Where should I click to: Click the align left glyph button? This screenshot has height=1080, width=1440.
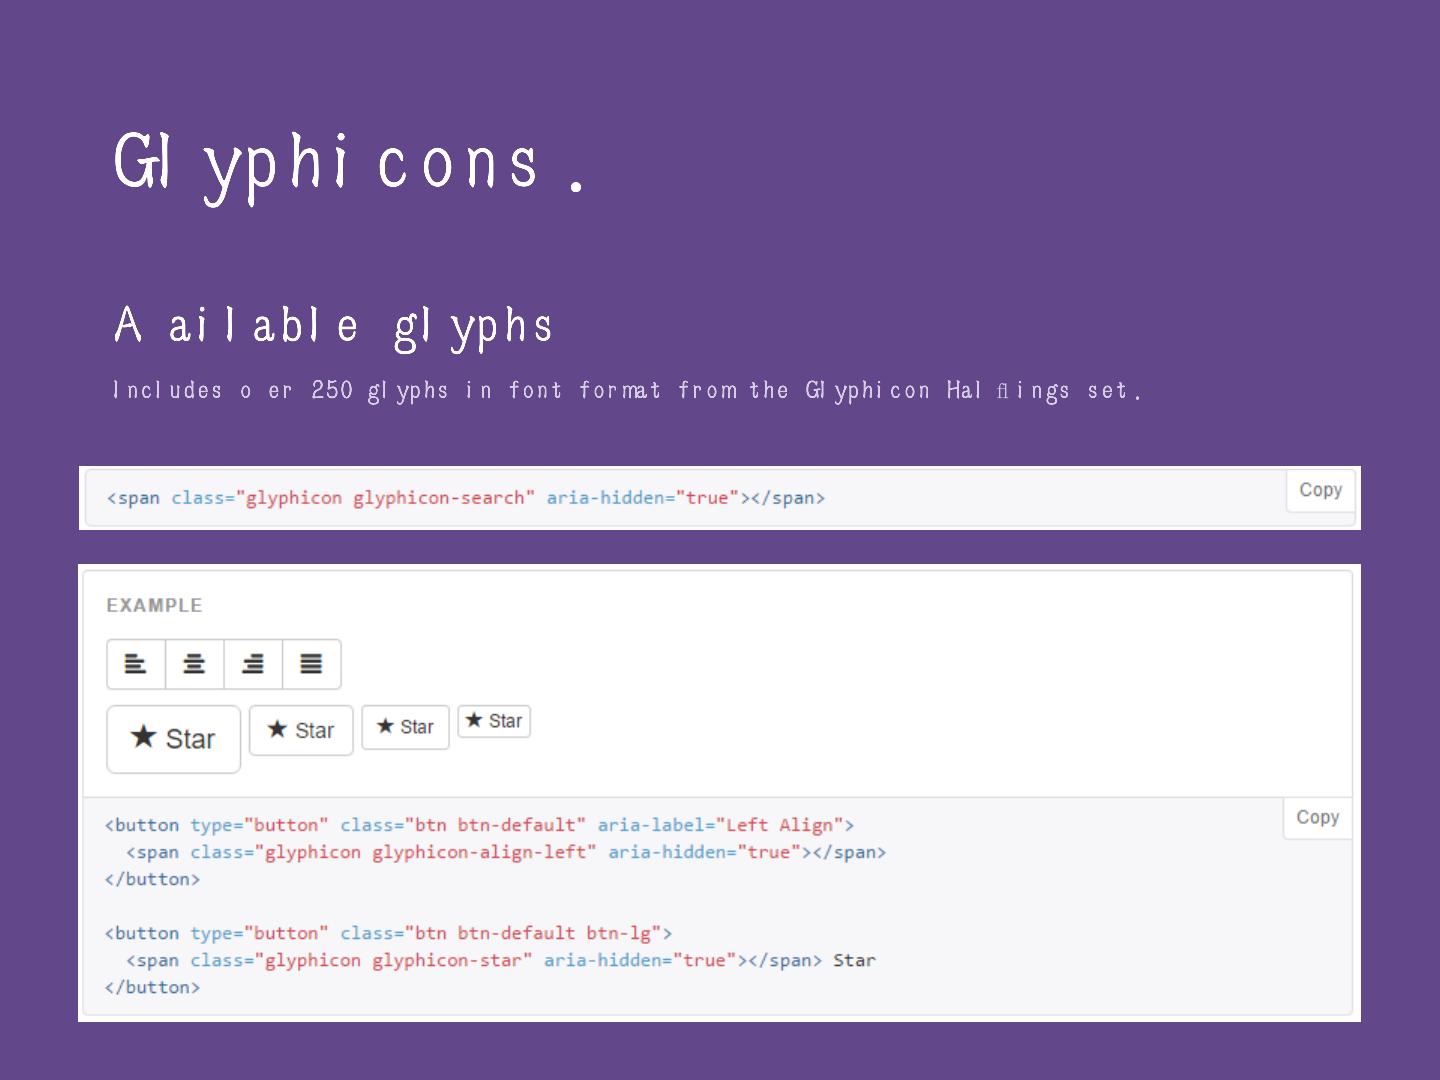(136, 664)
